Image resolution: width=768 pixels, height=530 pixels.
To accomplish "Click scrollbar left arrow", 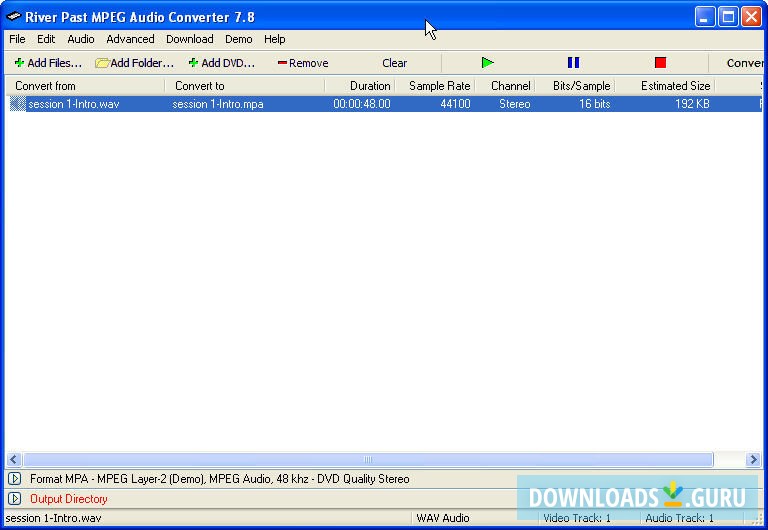I will pyautogui.click(x=14, y=459).
